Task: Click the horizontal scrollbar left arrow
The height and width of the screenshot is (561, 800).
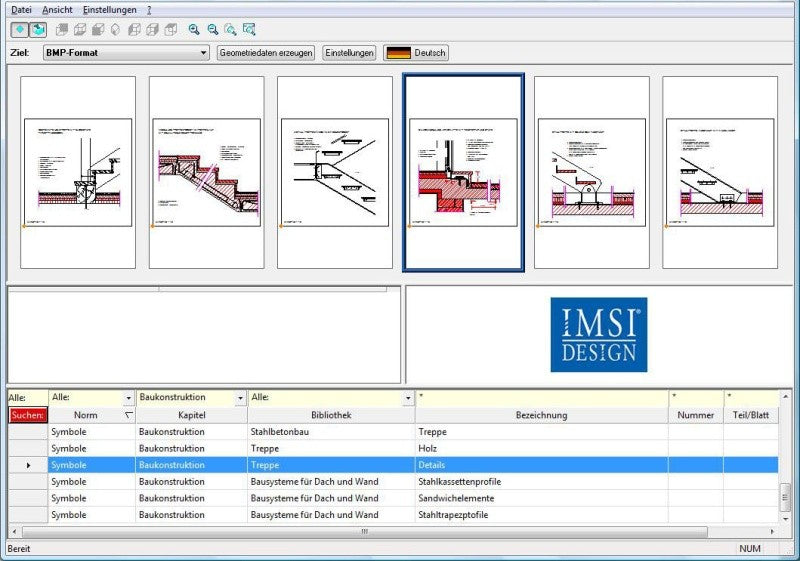Action: (14, 531)
